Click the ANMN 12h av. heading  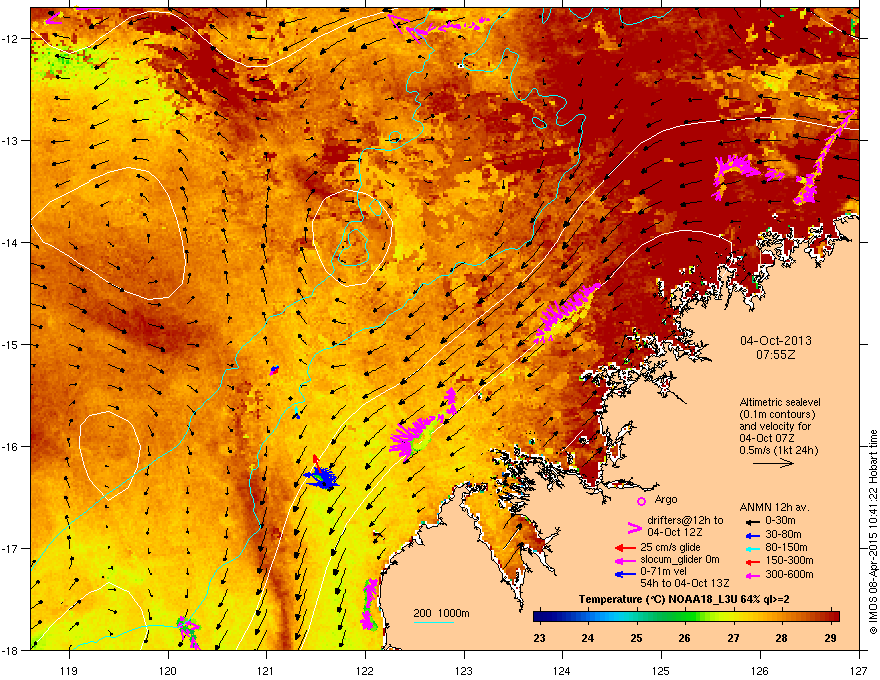(x=774, y=508)
